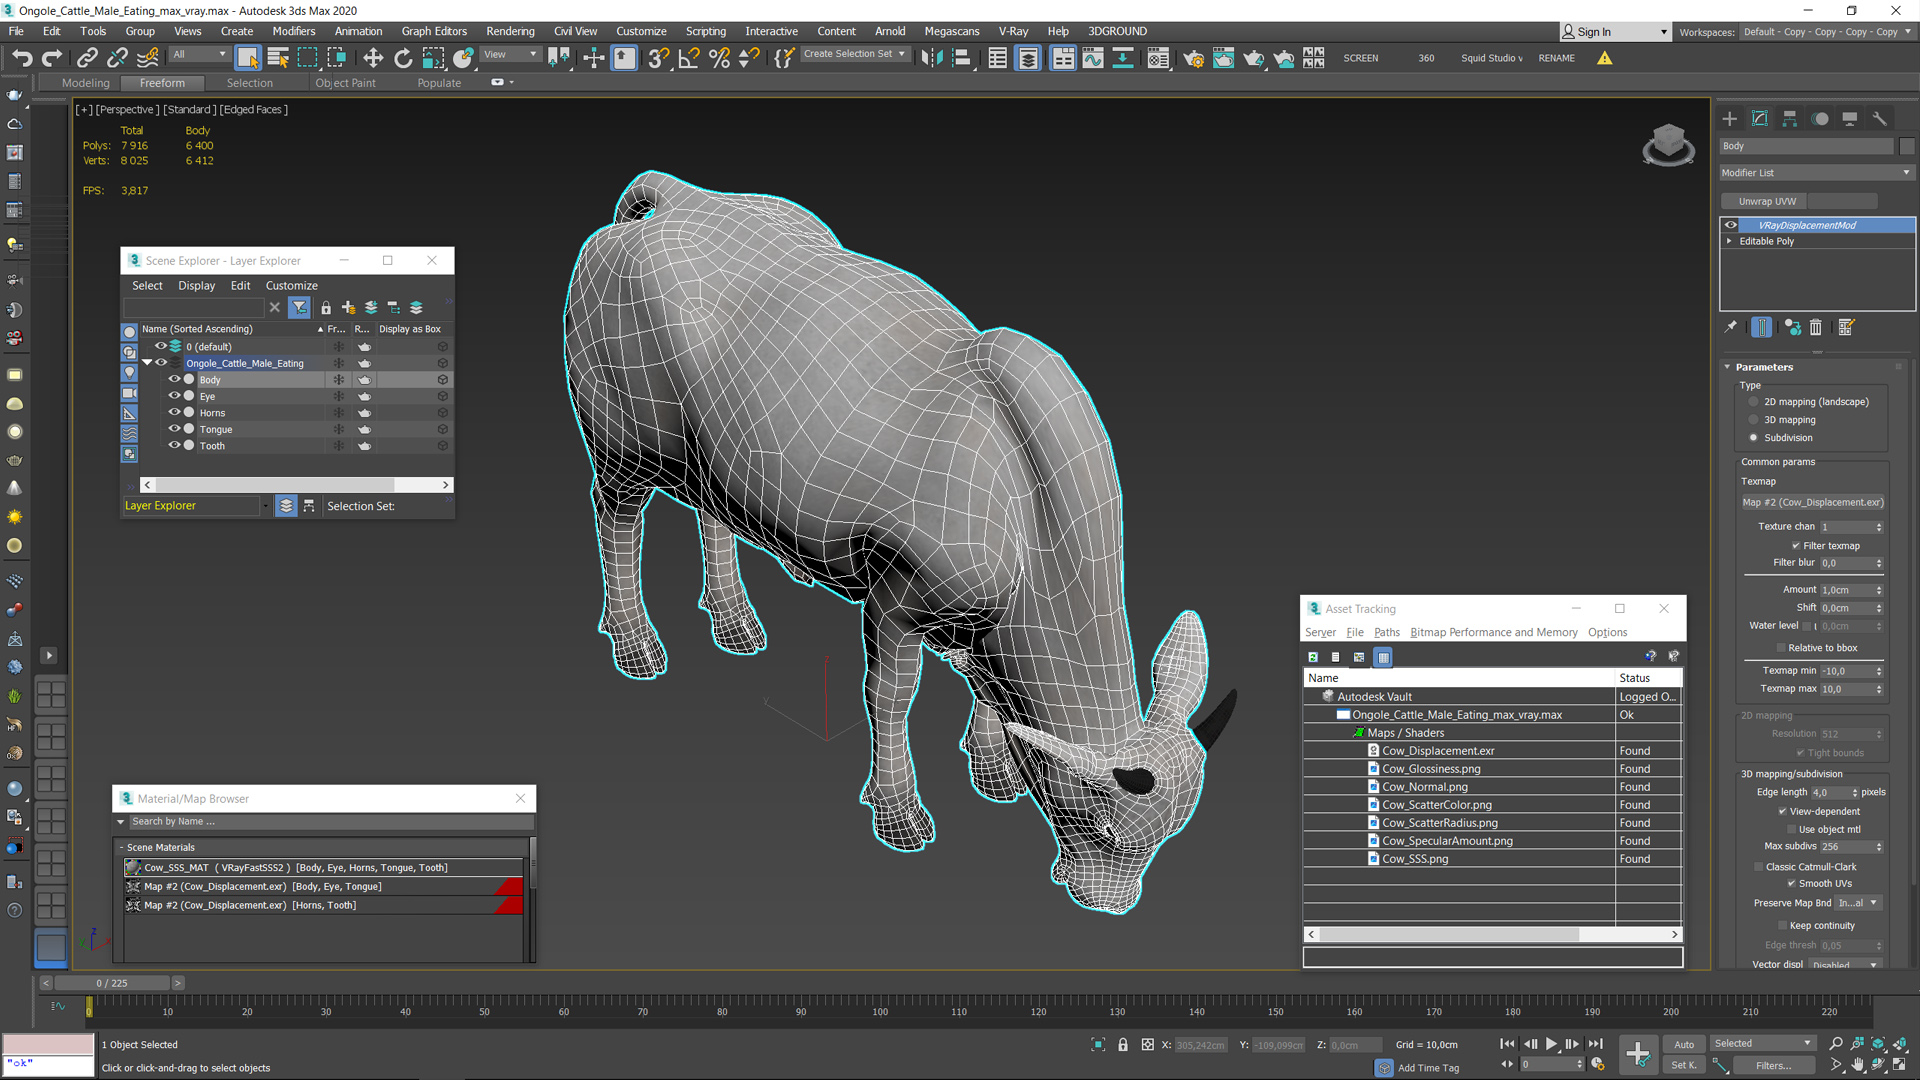1920x1080 pixels.
Task: Activate the Pan View hand tool
Action: click(1857, 1065)
